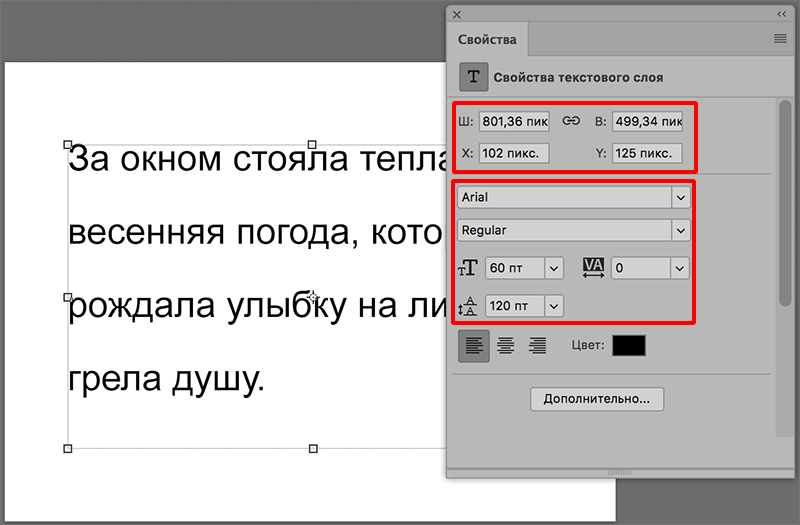The height and width of the screenshot is (525, 800).
Task: Click the font size TT icon
Action: pyautogui.click(x=468, y=268)
